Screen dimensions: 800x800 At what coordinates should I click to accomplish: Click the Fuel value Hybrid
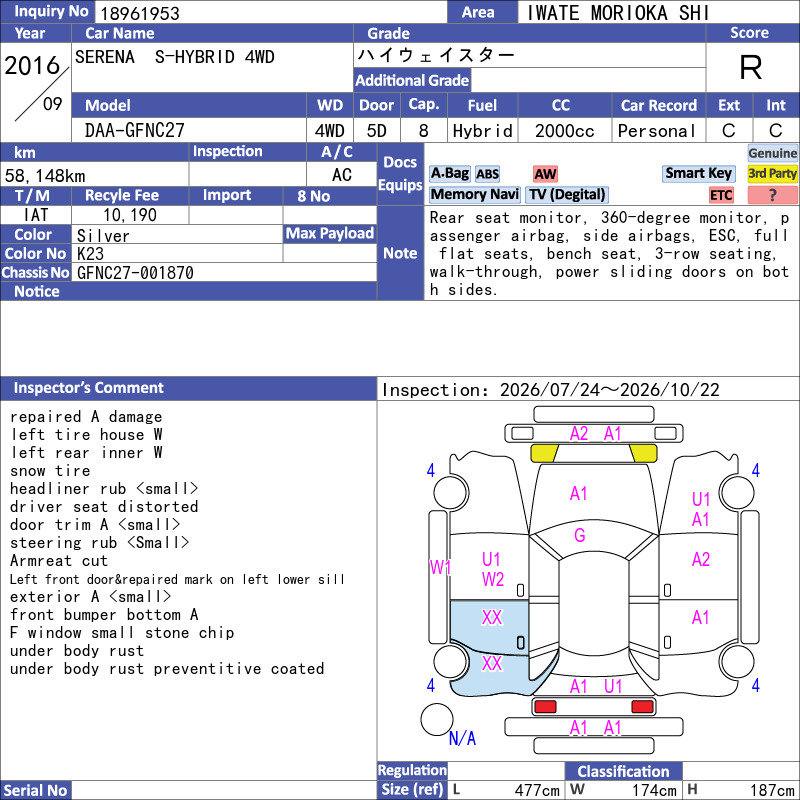coord(482,131)
